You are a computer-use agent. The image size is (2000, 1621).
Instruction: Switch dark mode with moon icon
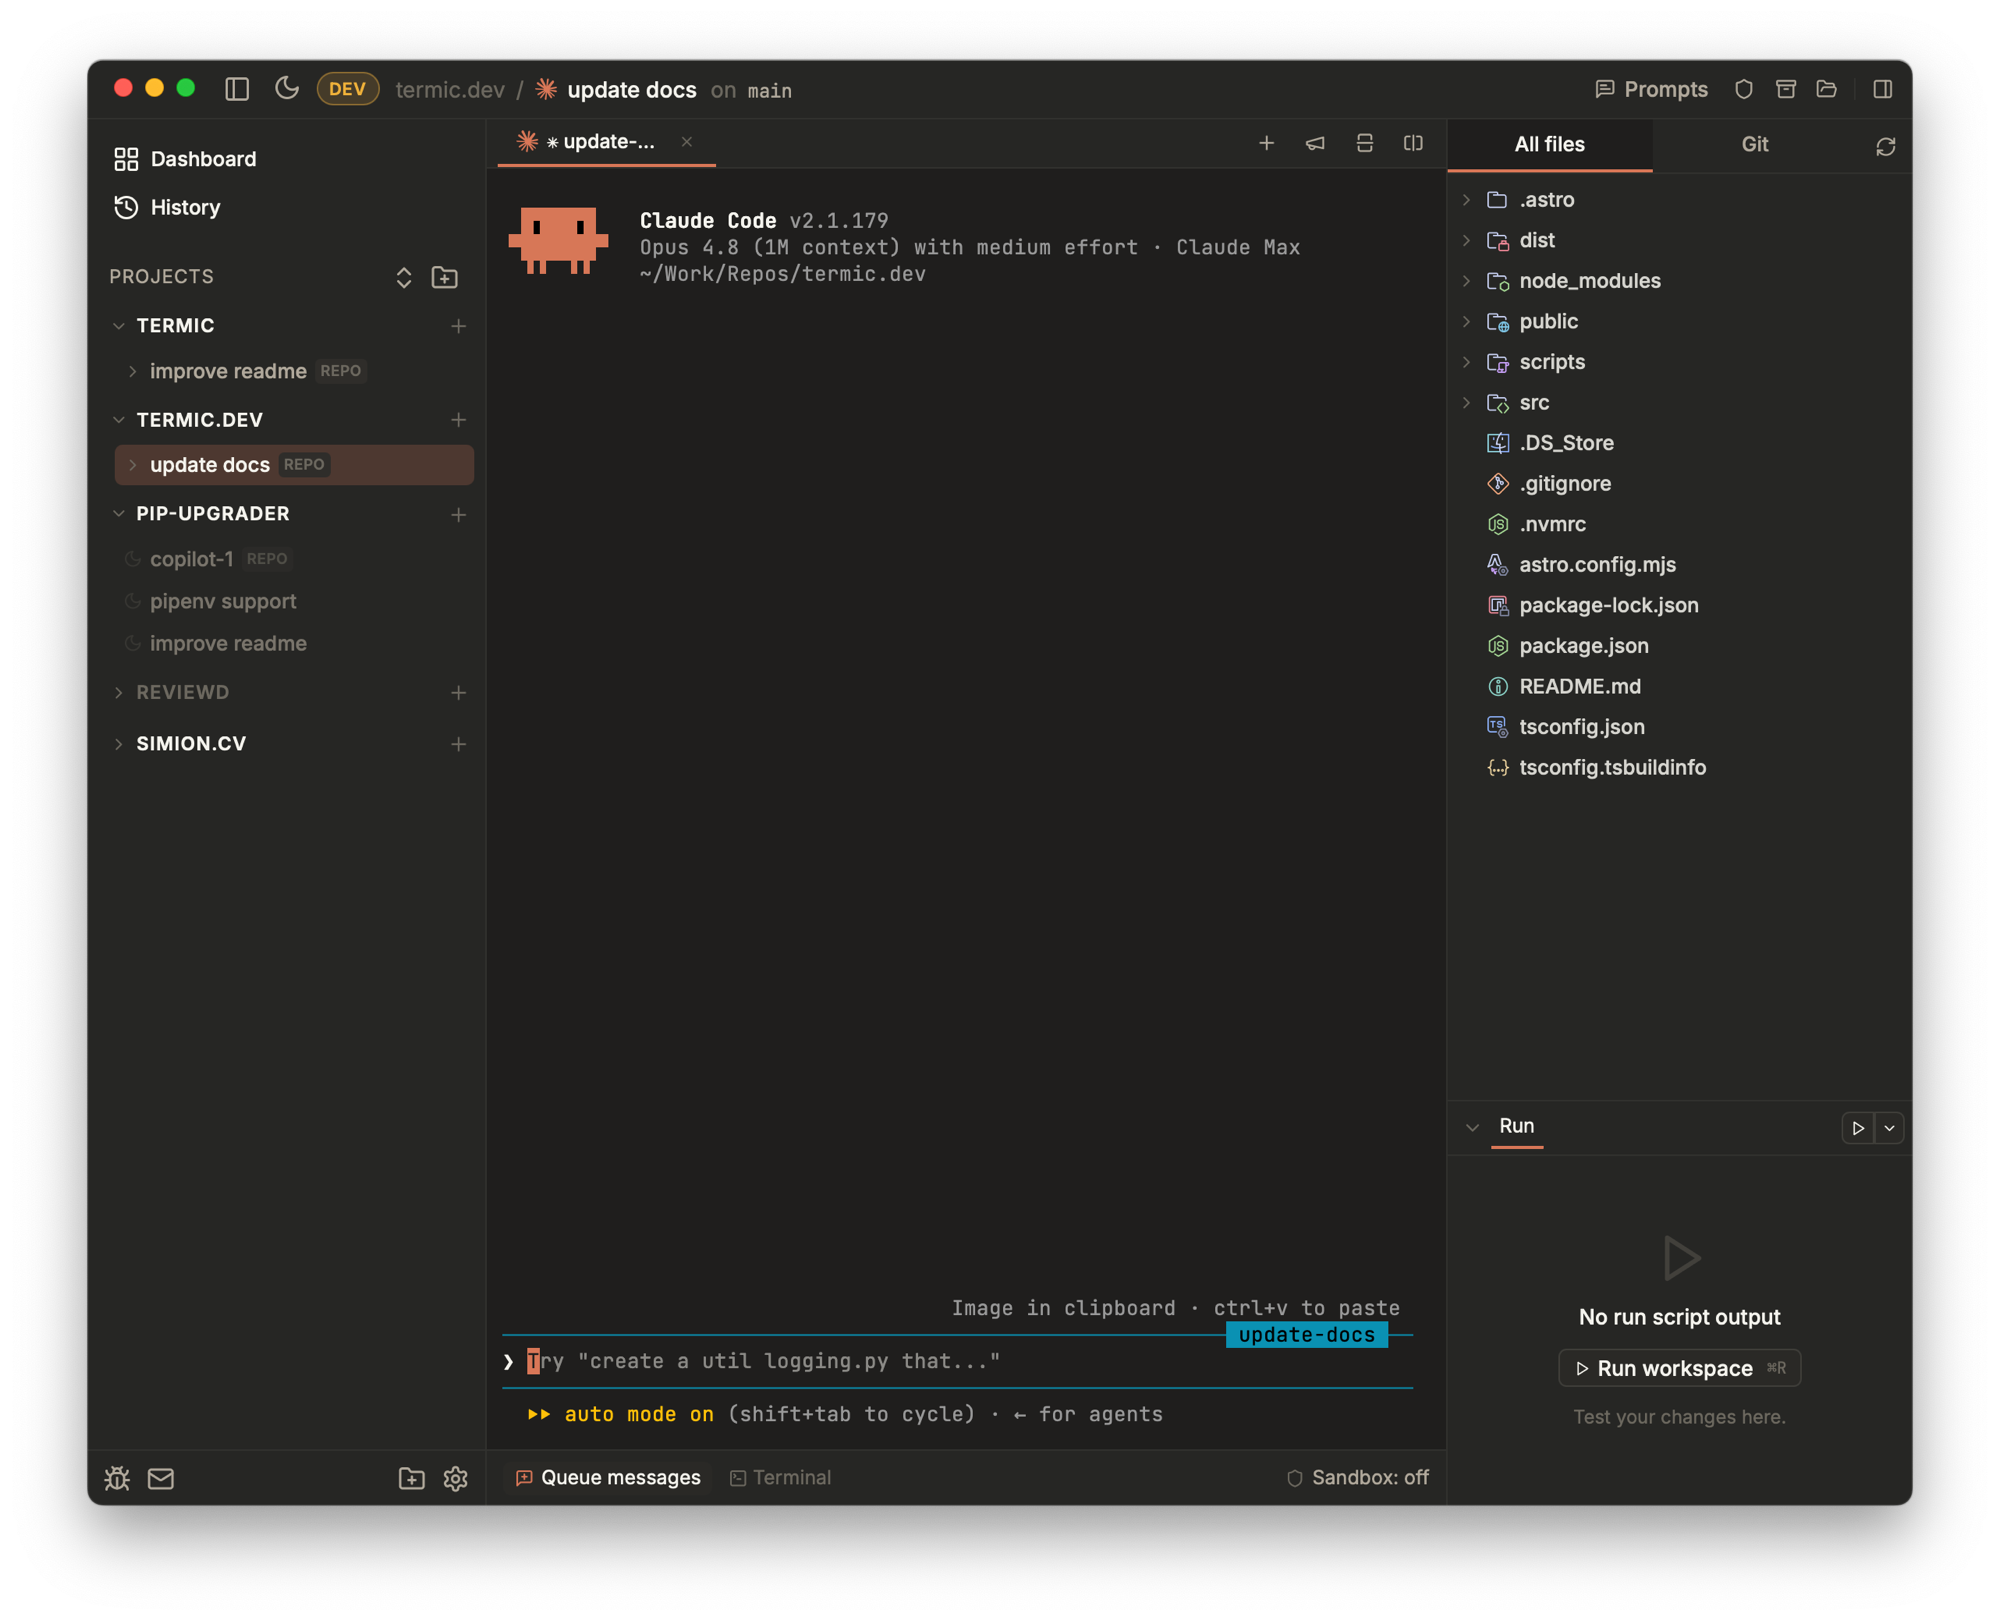coord(287,89)
